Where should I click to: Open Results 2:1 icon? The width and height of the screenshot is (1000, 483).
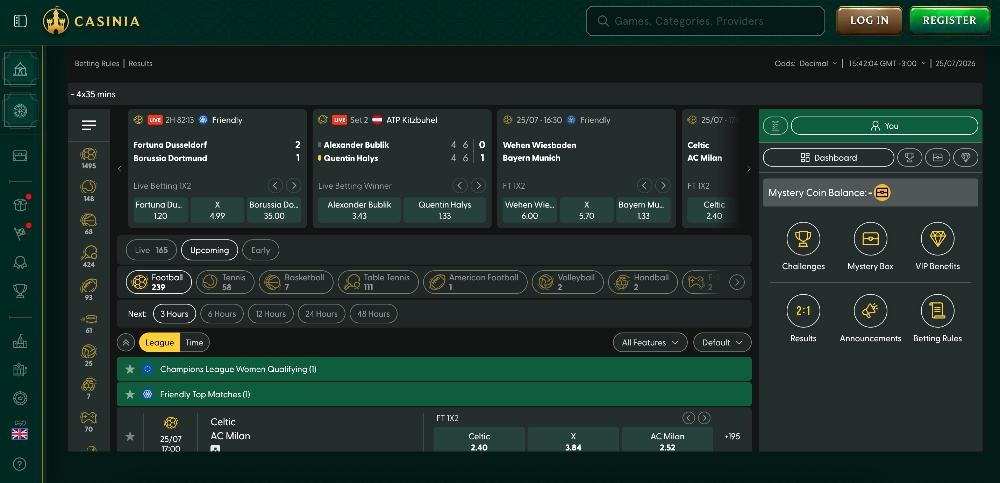[x=803, y=311]
